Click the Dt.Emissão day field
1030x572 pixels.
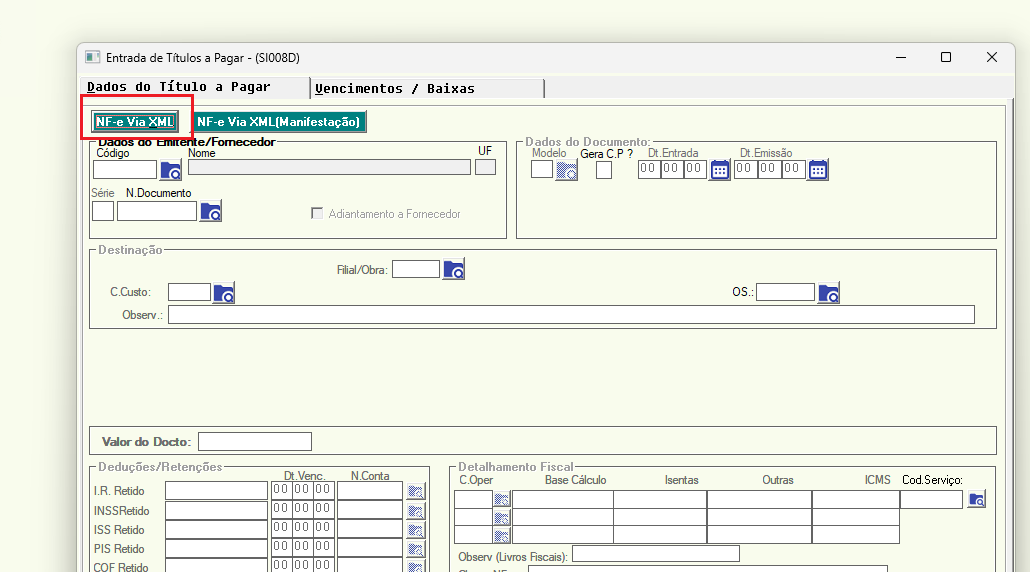(x=744, y=169)
